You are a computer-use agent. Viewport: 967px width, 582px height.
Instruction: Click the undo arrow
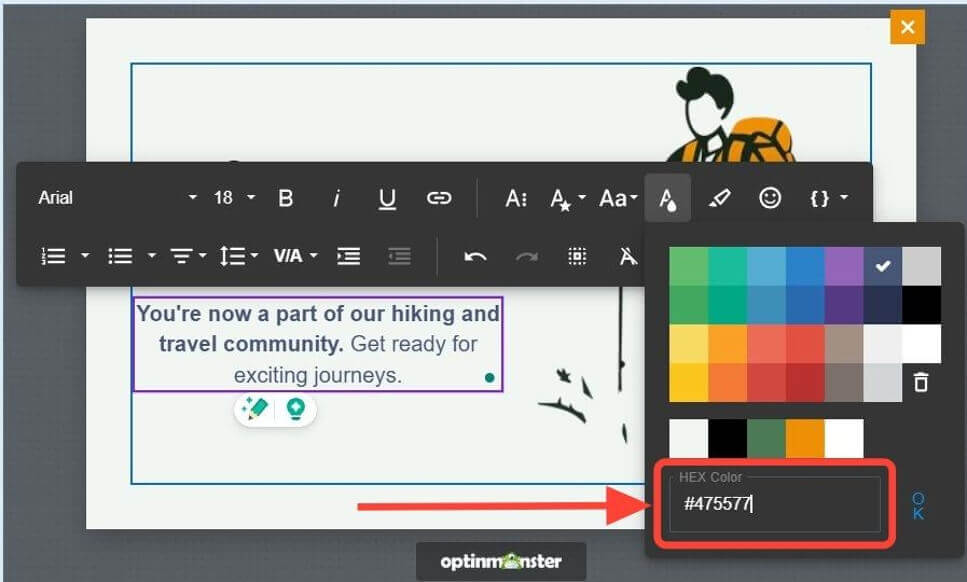coord(475,256)
